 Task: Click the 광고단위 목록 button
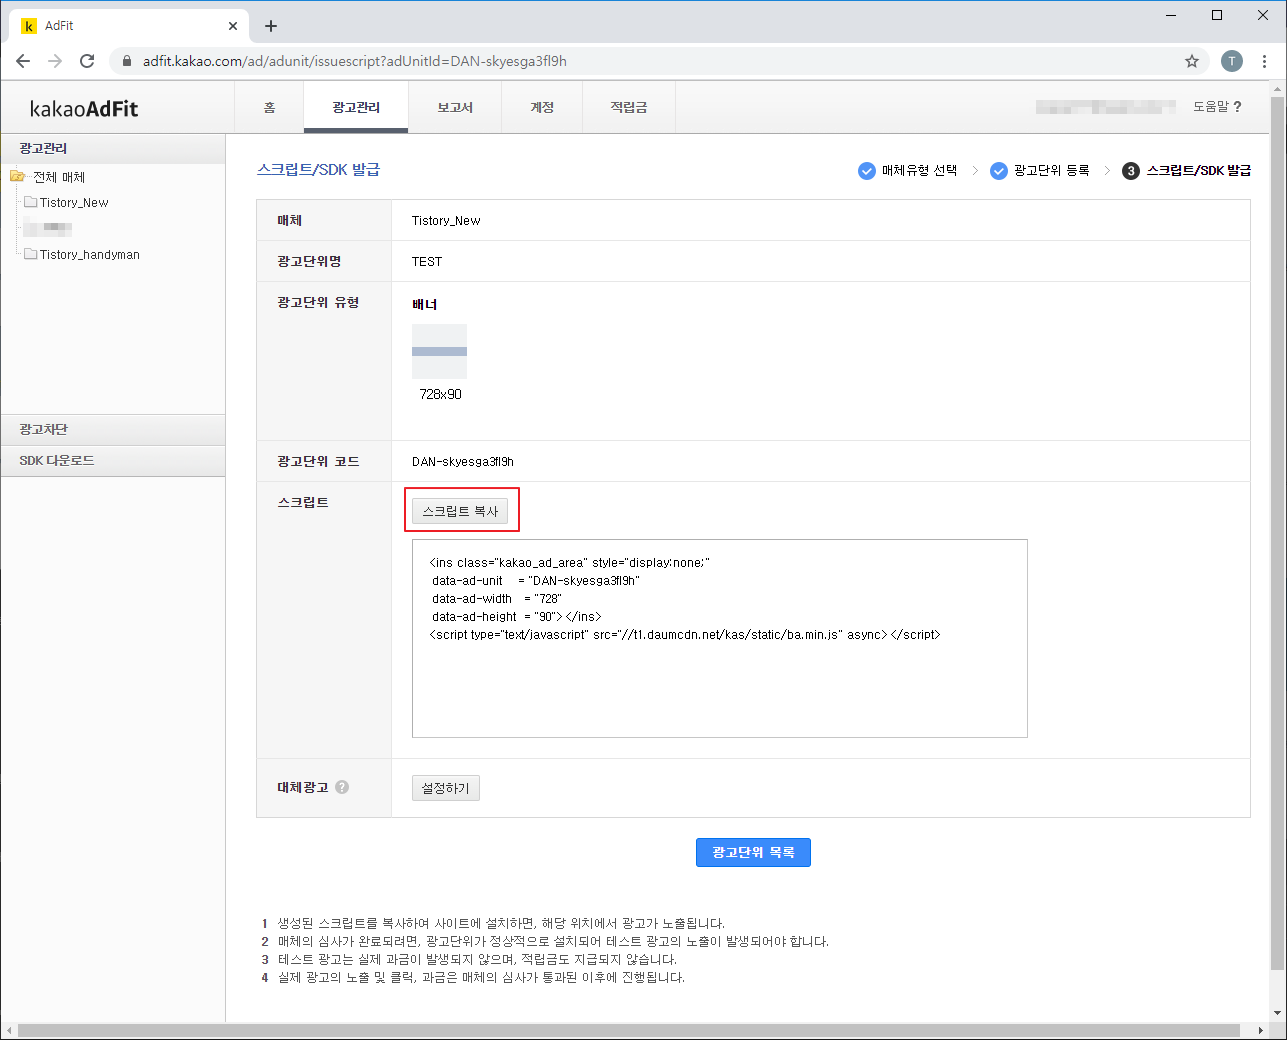(753, 852)
